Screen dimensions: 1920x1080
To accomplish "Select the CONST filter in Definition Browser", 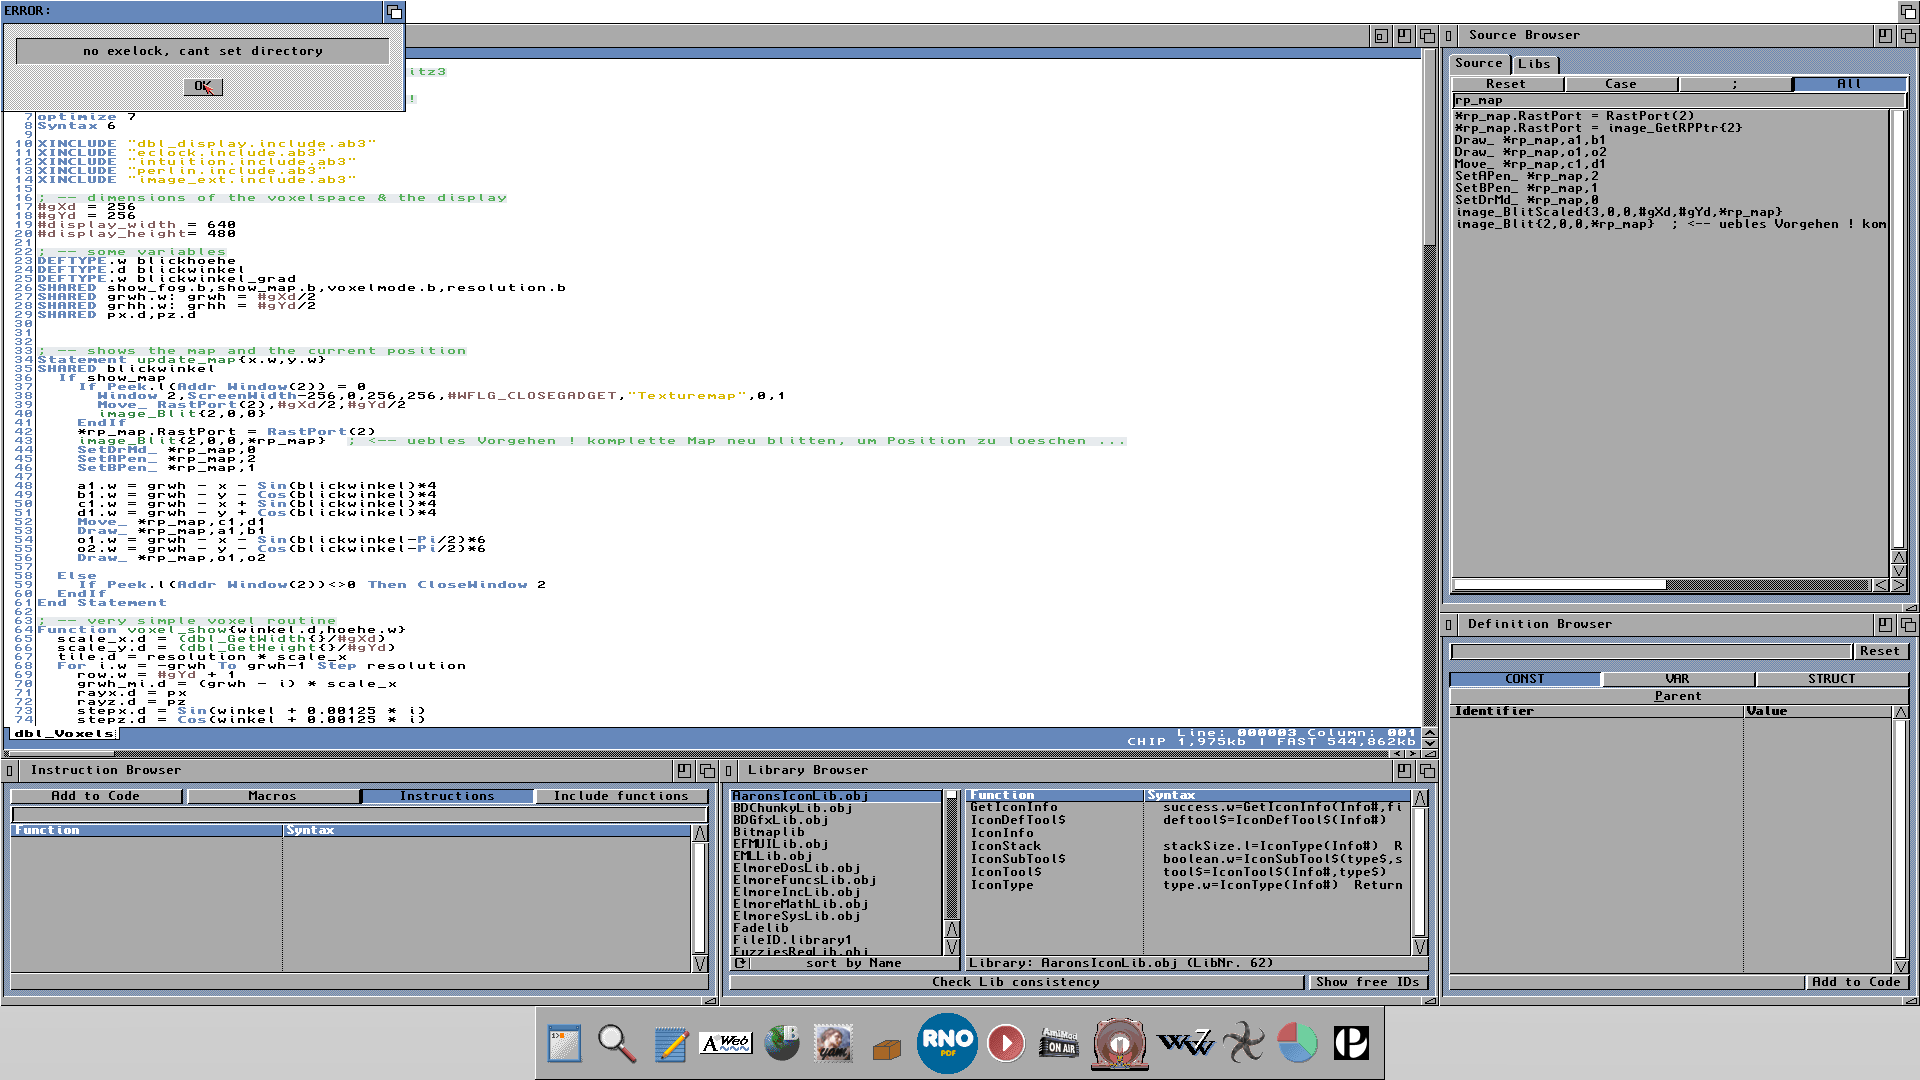I will coord(1524,679).
